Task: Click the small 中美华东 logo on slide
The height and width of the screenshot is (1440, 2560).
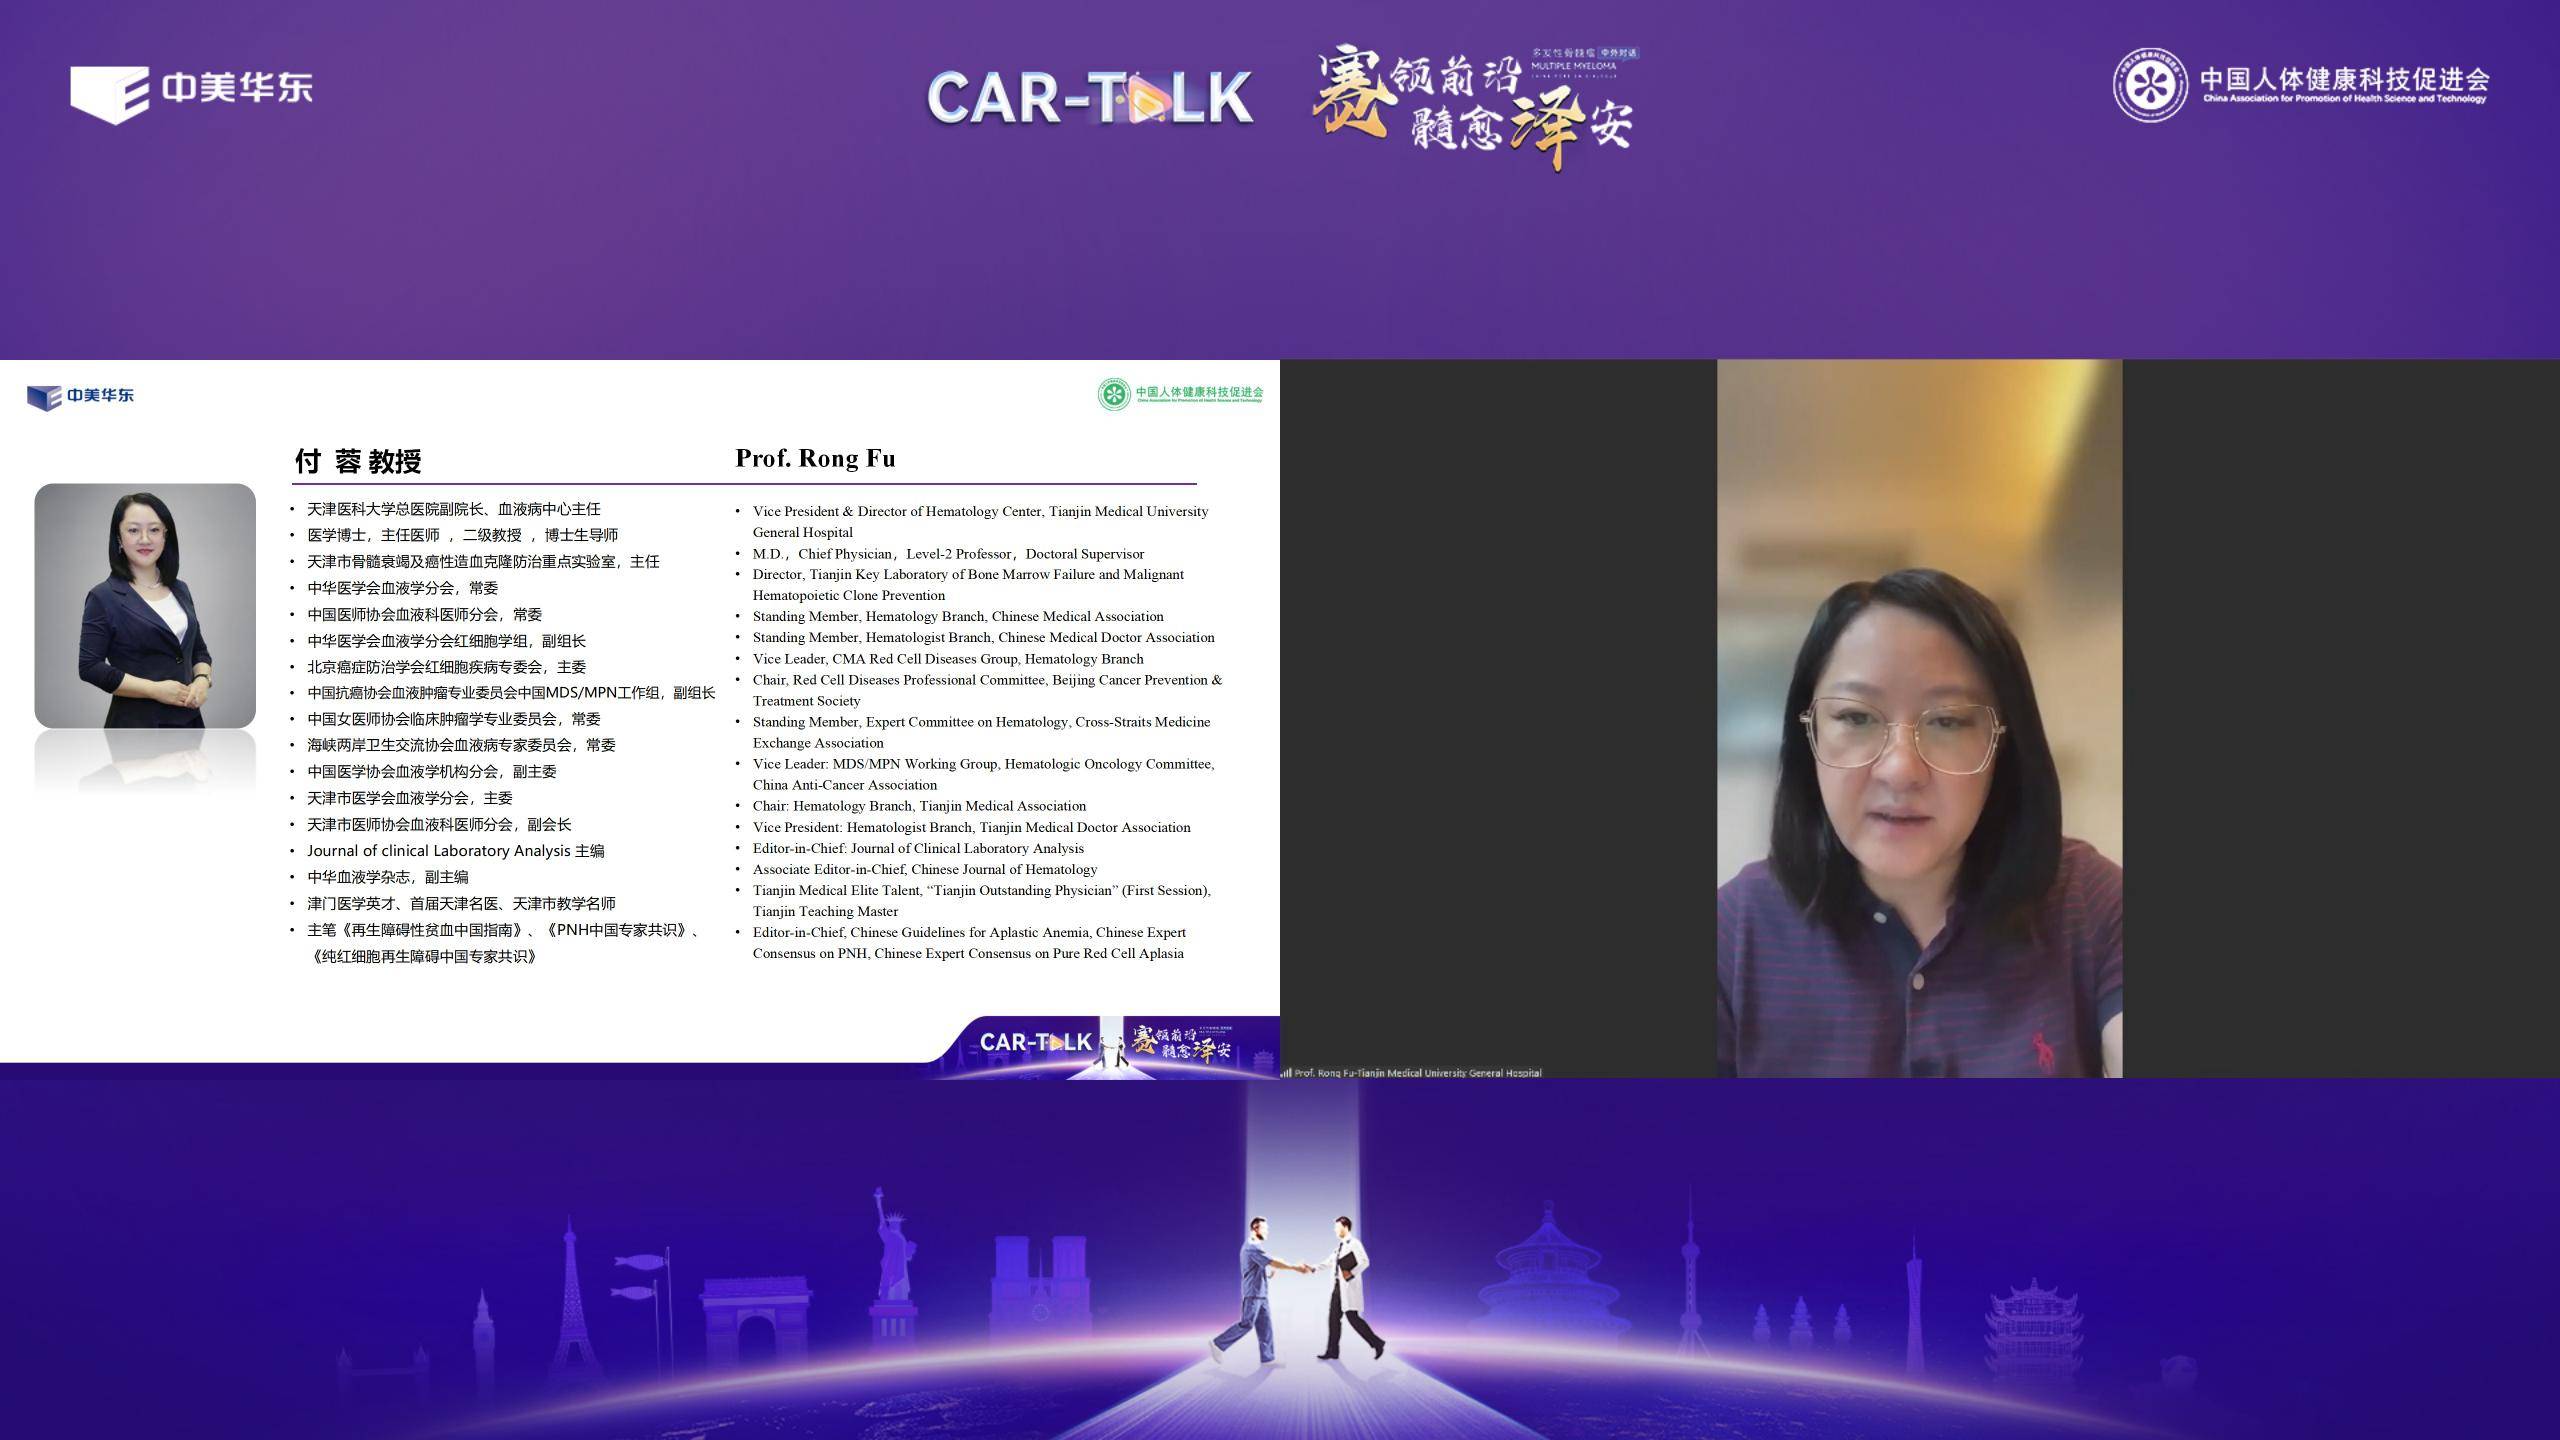Action: click(80, 396)
